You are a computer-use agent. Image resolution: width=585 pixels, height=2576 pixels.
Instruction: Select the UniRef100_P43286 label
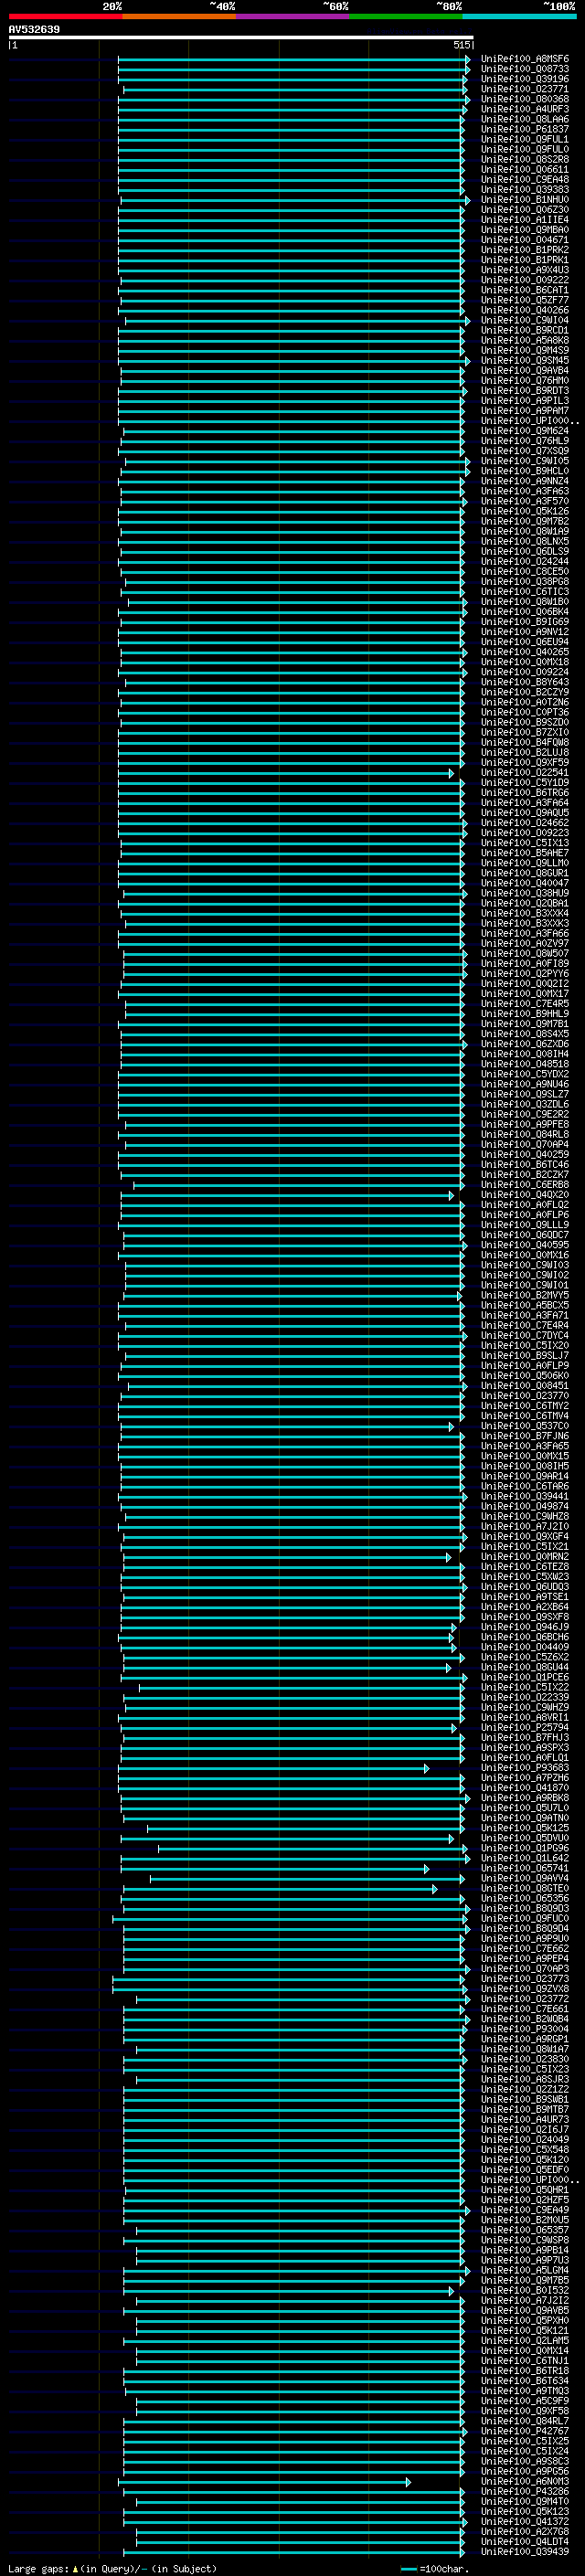point(524,2492)
